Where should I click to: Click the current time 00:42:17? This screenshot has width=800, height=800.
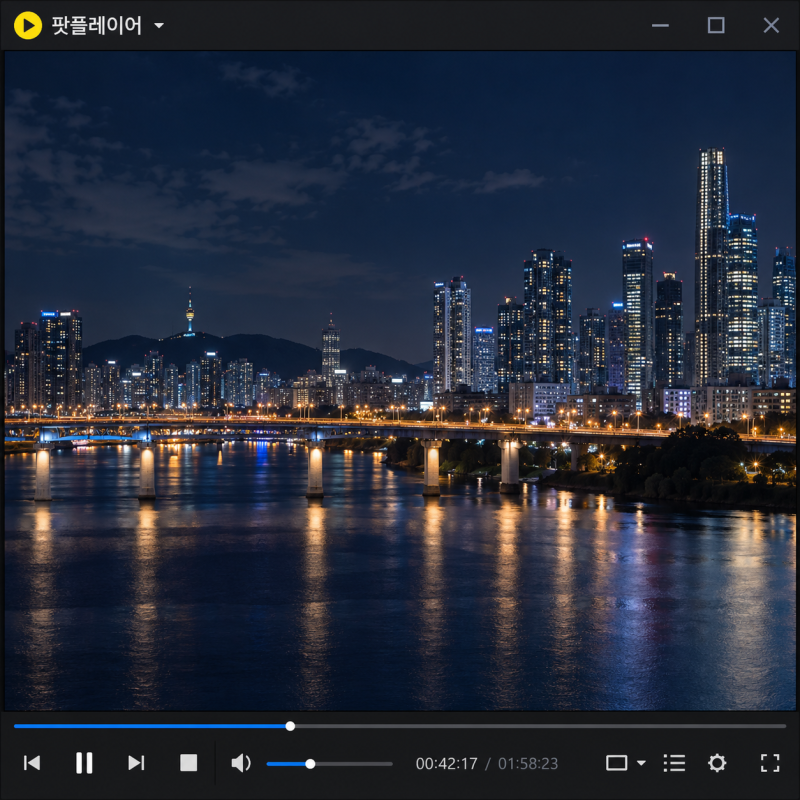click(446, 763)
